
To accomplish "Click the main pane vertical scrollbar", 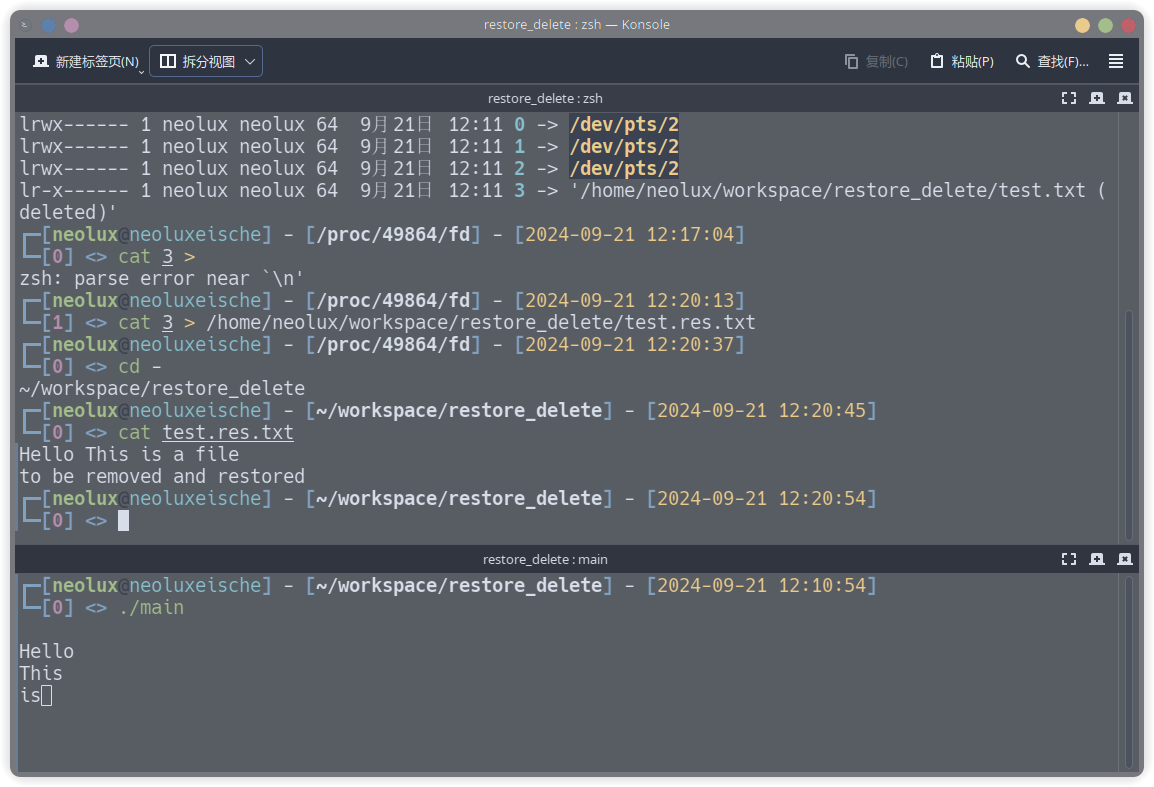I will pos(1129,671).
